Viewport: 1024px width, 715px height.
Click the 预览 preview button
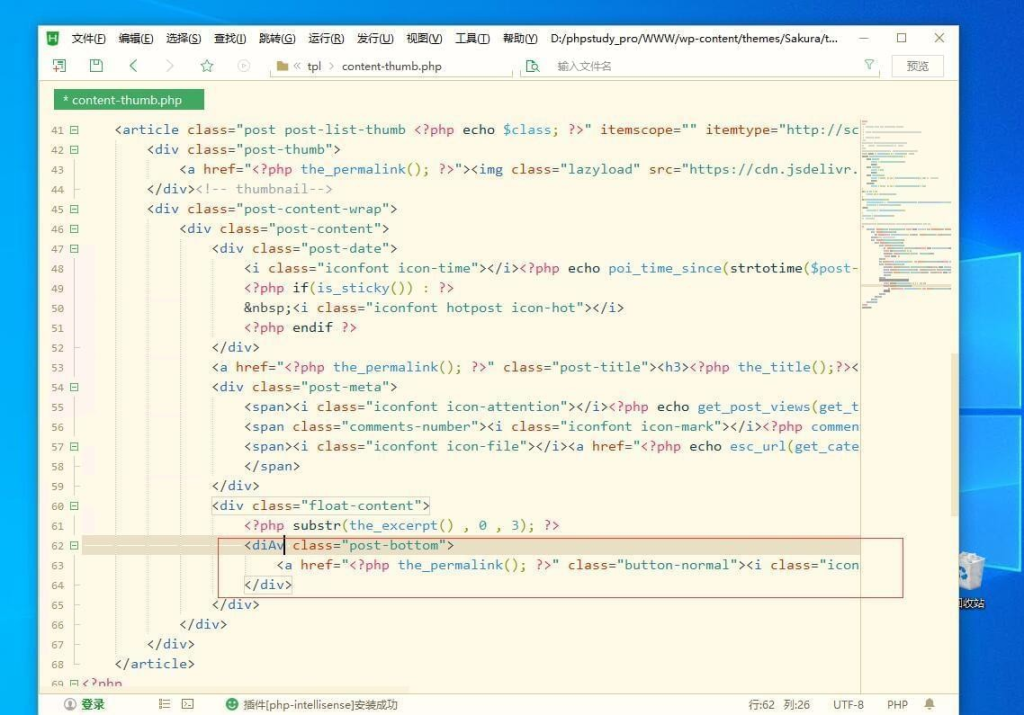(917, 66)
